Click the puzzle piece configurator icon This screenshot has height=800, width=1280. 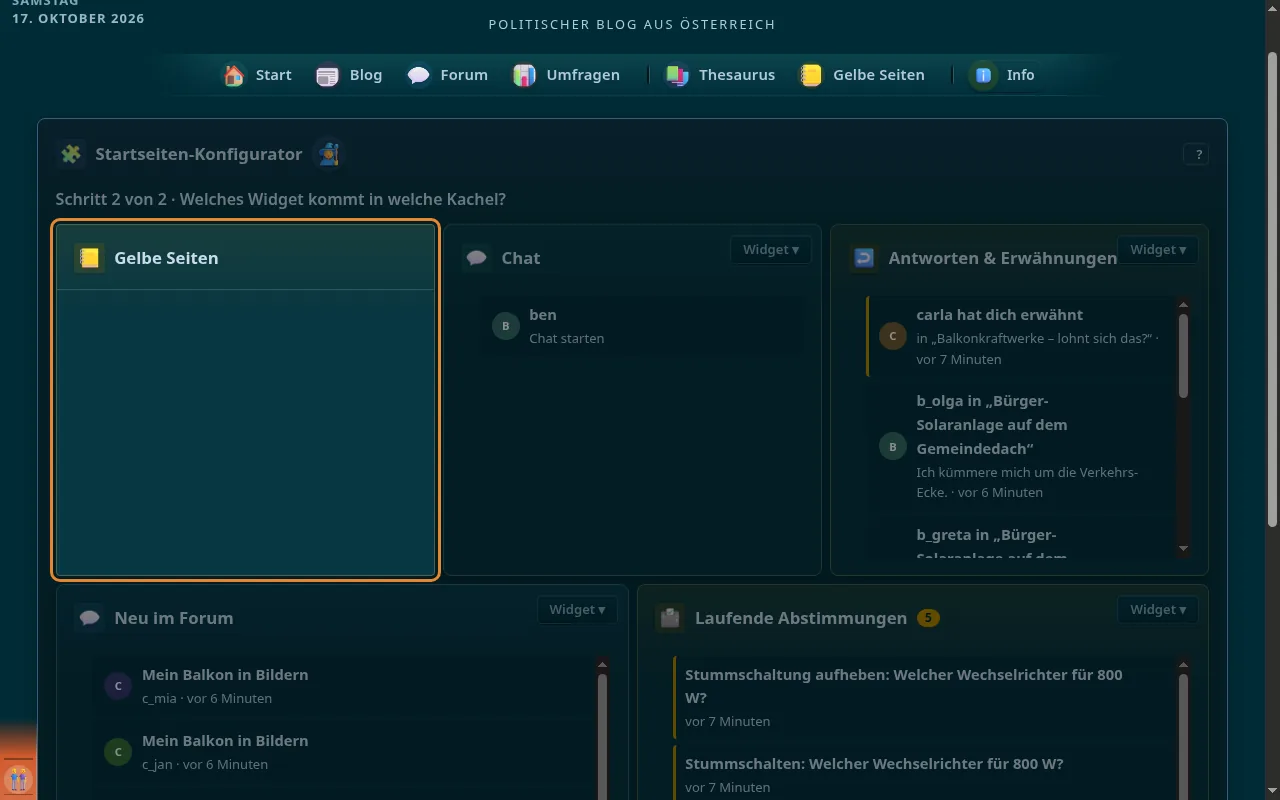[71, 154]
